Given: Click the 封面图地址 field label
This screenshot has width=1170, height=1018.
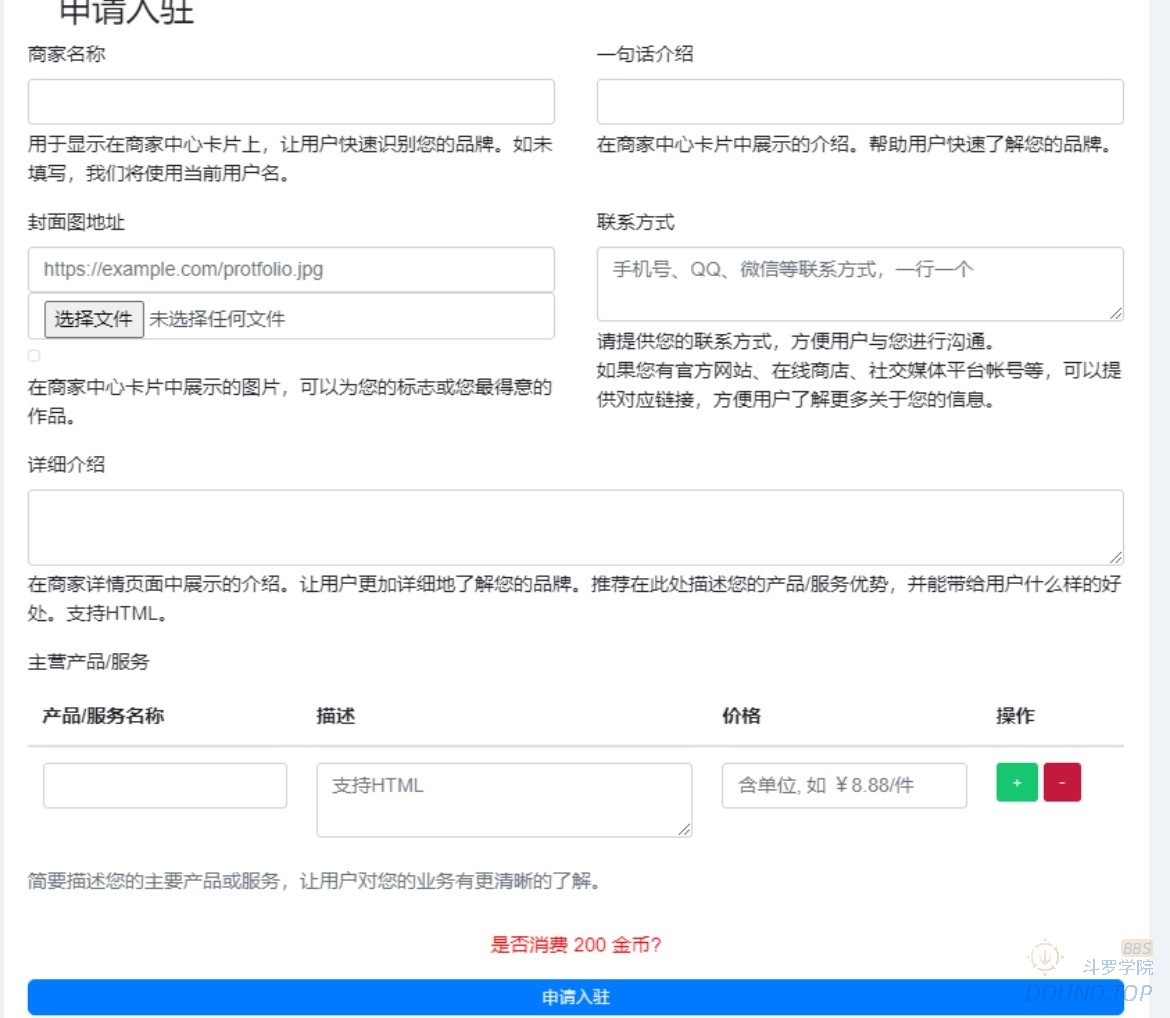Looking at the screenshot, I should [76, 223].
